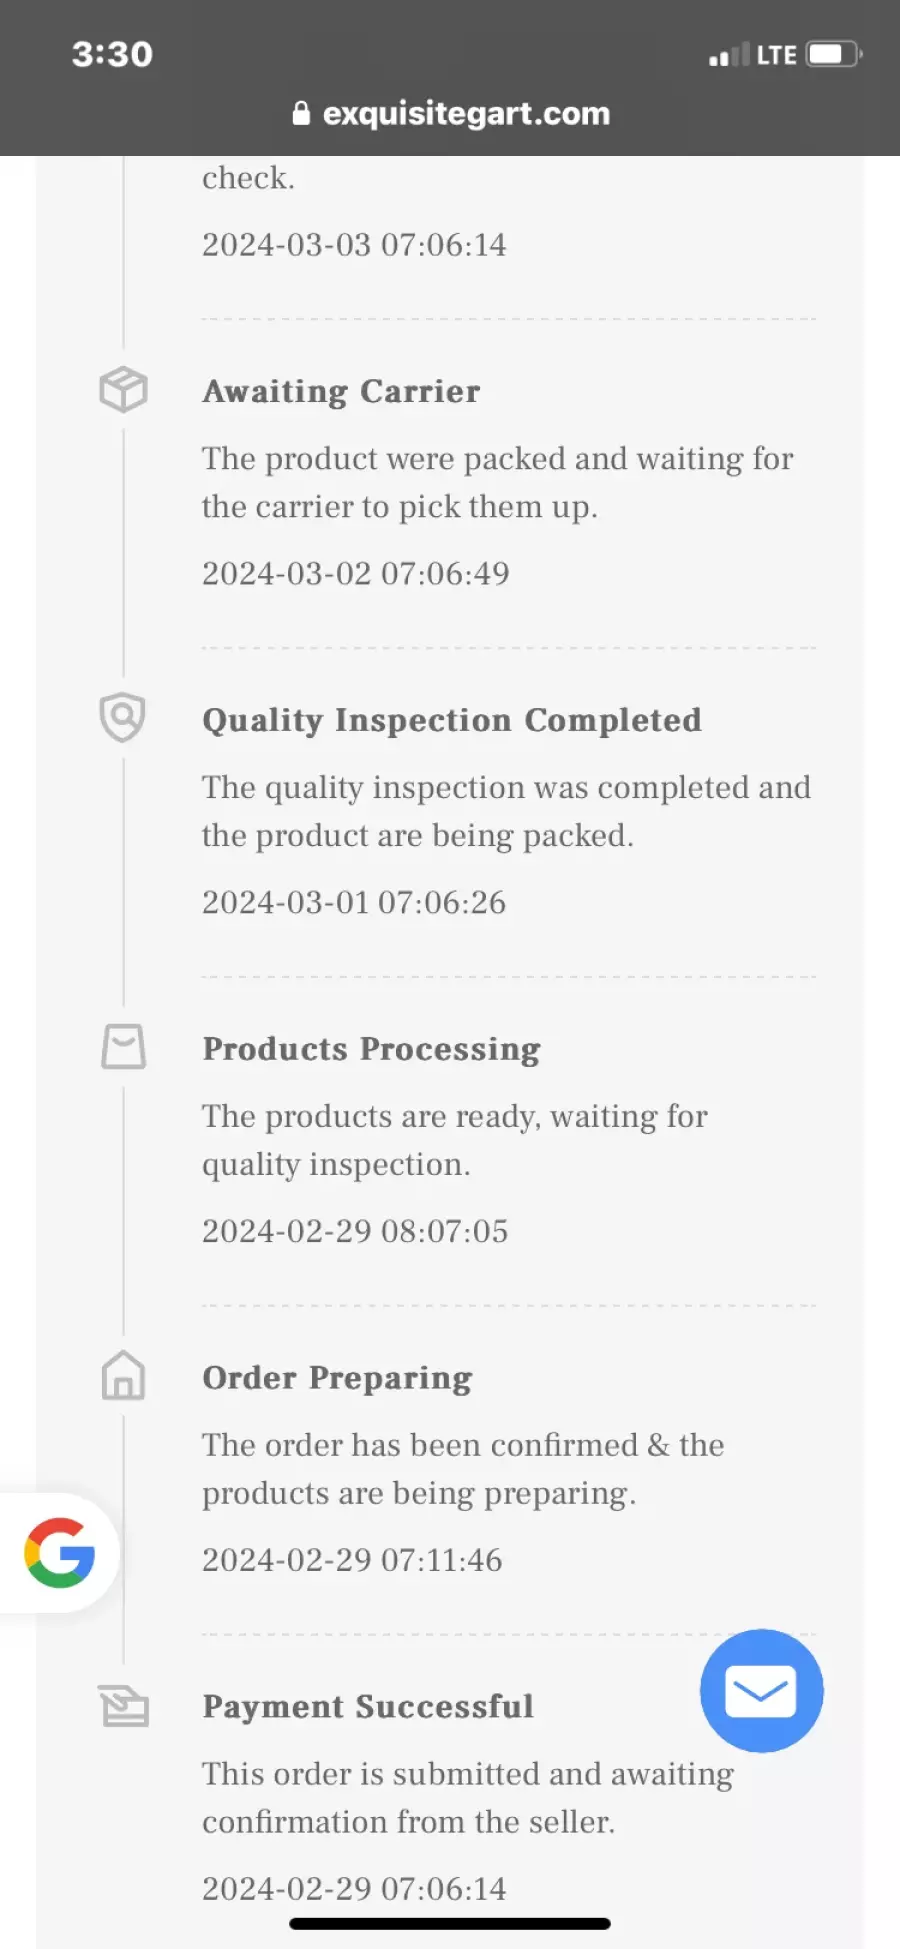Click the Products Processing bag icon
The height and width of the screenshot is (1949, 900).
pyautogui.click(x=123, y=1046)
